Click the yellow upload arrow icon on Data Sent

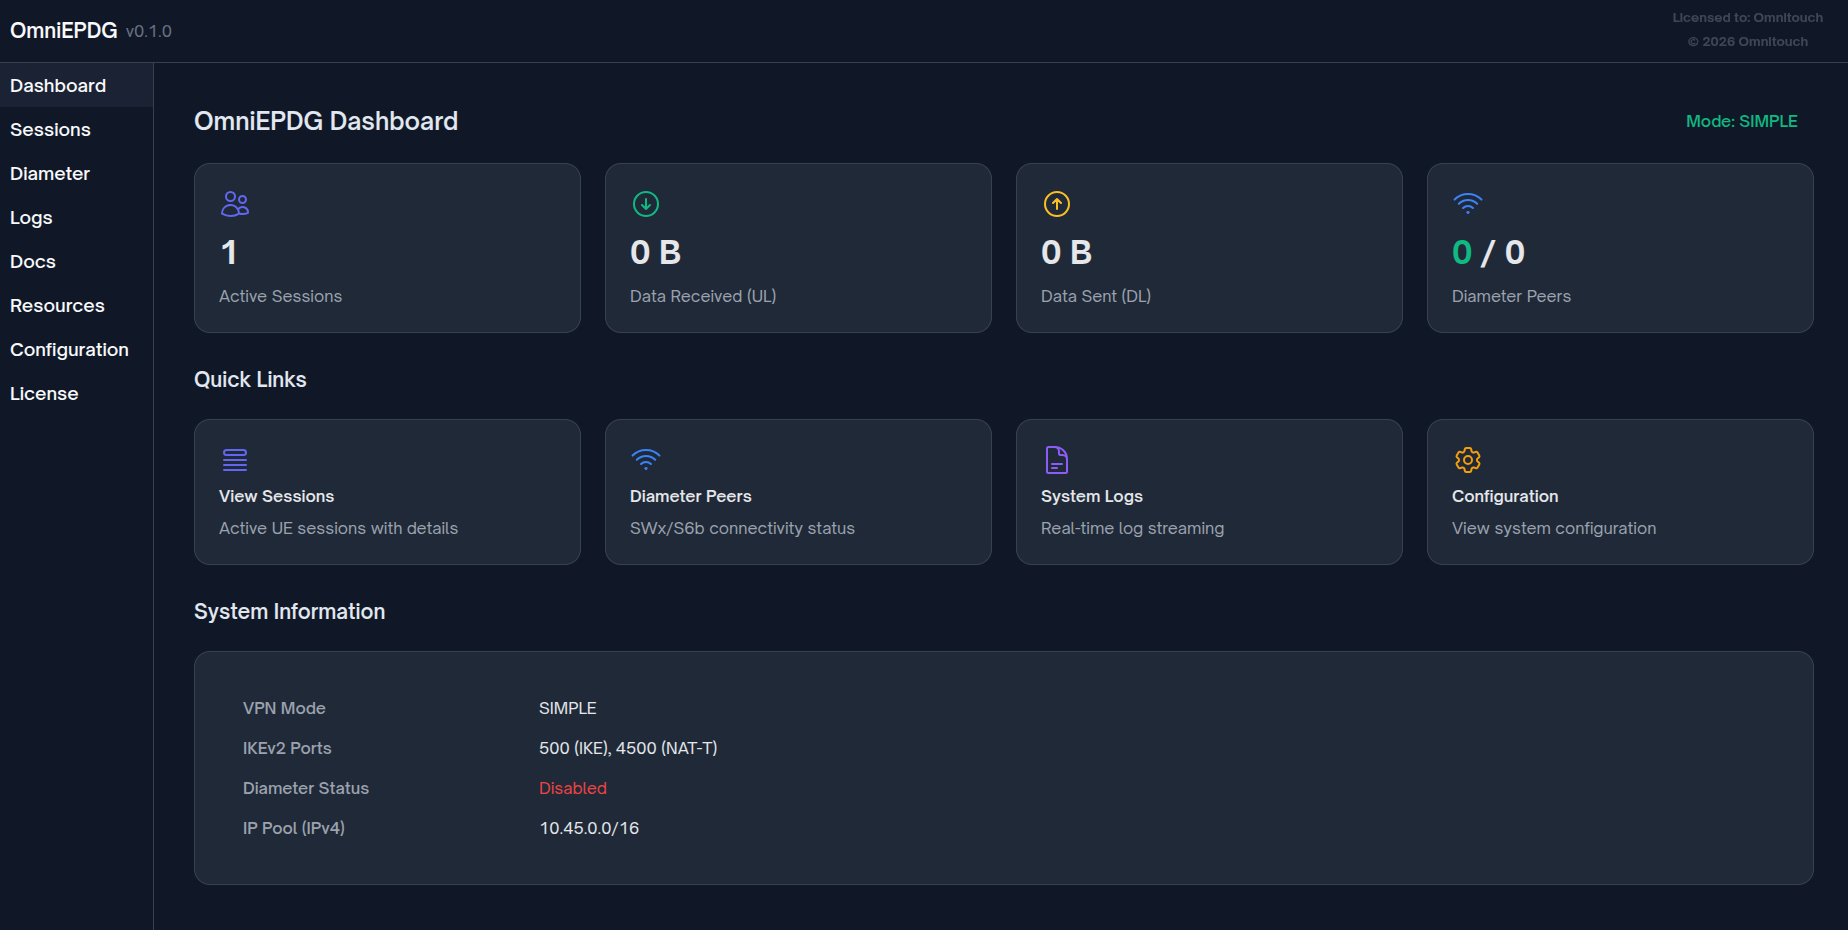pyautogui.click(x=1056, y=203)
